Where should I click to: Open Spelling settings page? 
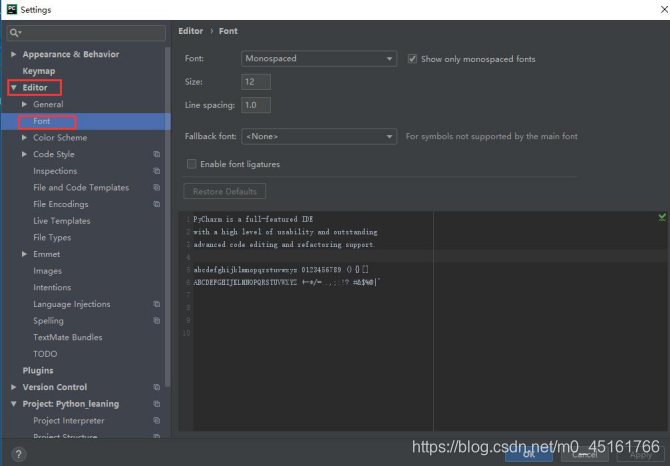48,321
